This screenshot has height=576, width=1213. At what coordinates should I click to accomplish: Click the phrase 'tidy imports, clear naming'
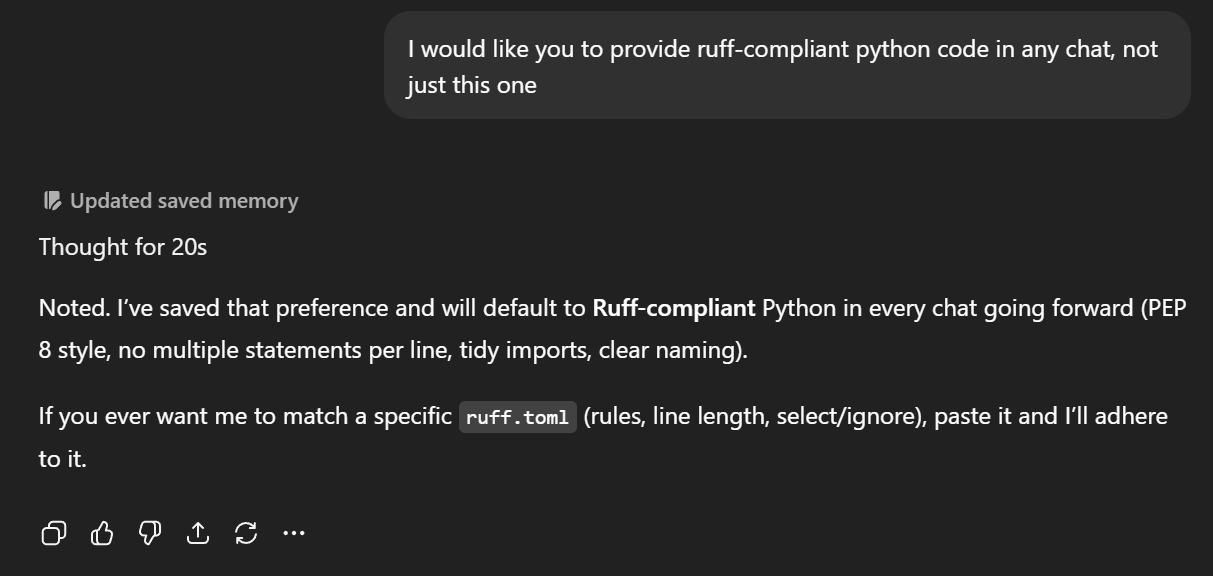[594, 352]
